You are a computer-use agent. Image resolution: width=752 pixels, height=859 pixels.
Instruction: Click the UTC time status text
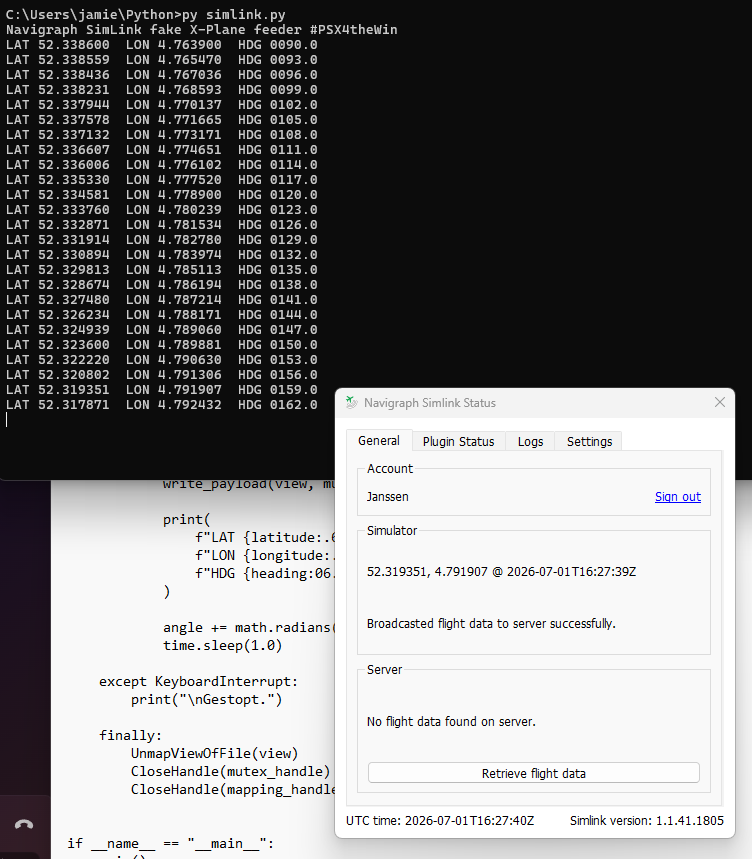click(x=440, y=821)
